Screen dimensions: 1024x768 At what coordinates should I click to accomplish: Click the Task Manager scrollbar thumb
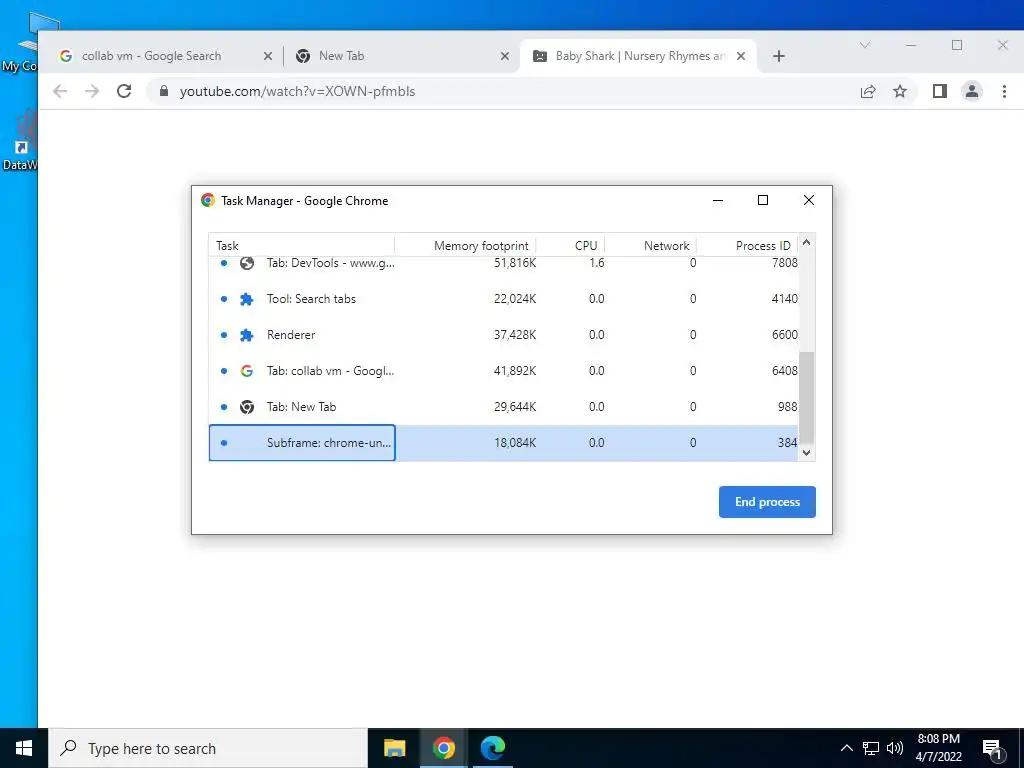pyautogui.click(x=807, y=397)
